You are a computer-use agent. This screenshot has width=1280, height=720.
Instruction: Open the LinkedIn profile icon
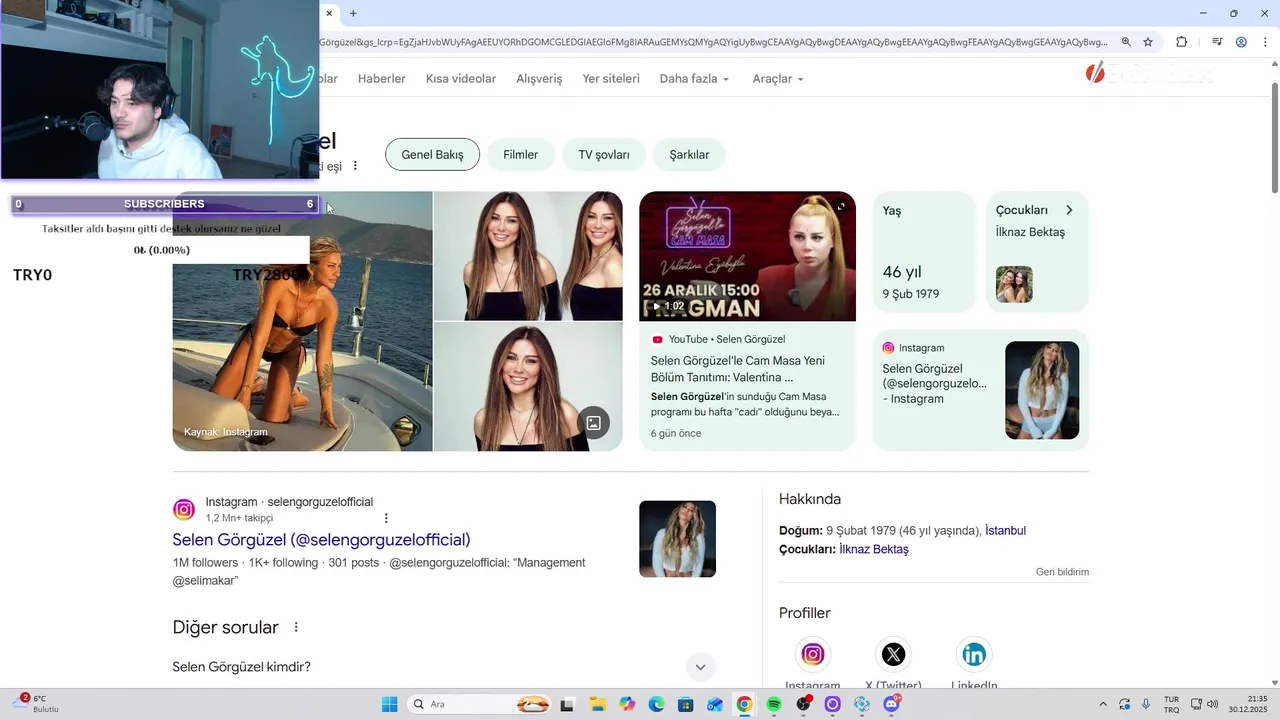coord(973,654)
